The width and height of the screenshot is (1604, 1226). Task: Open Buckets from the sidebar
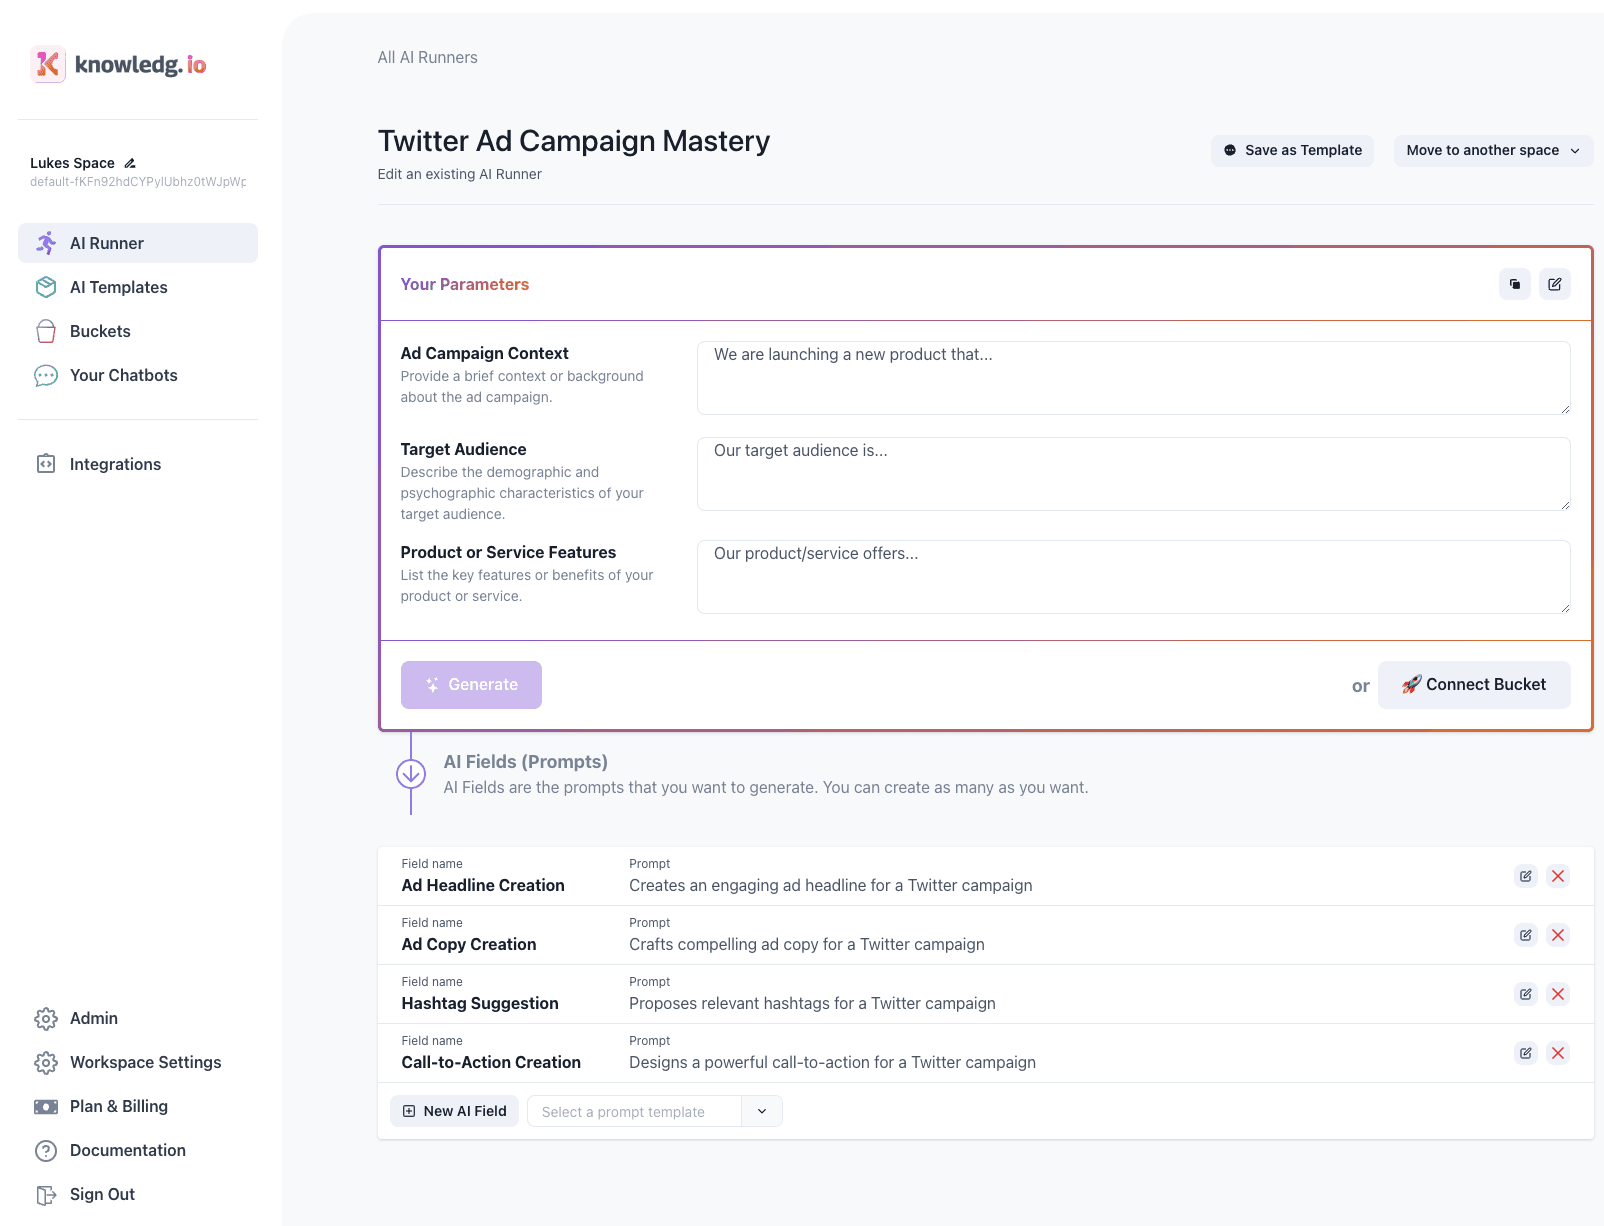coord(100,331)
